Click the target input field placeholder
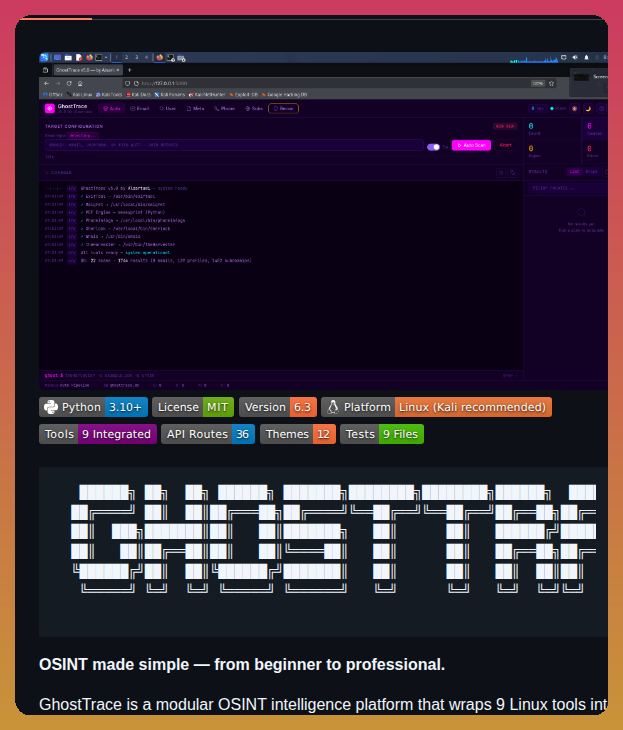 tap(234, 145)
